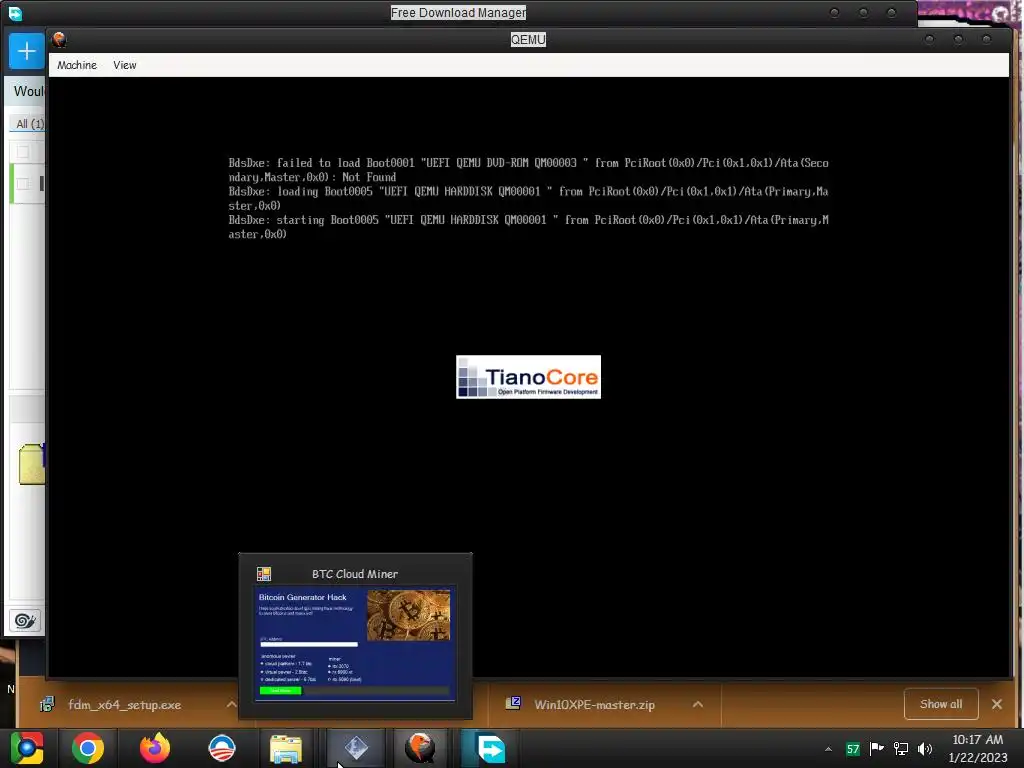Click the Free Download Manager title bar icon

[x=14, y=13]
